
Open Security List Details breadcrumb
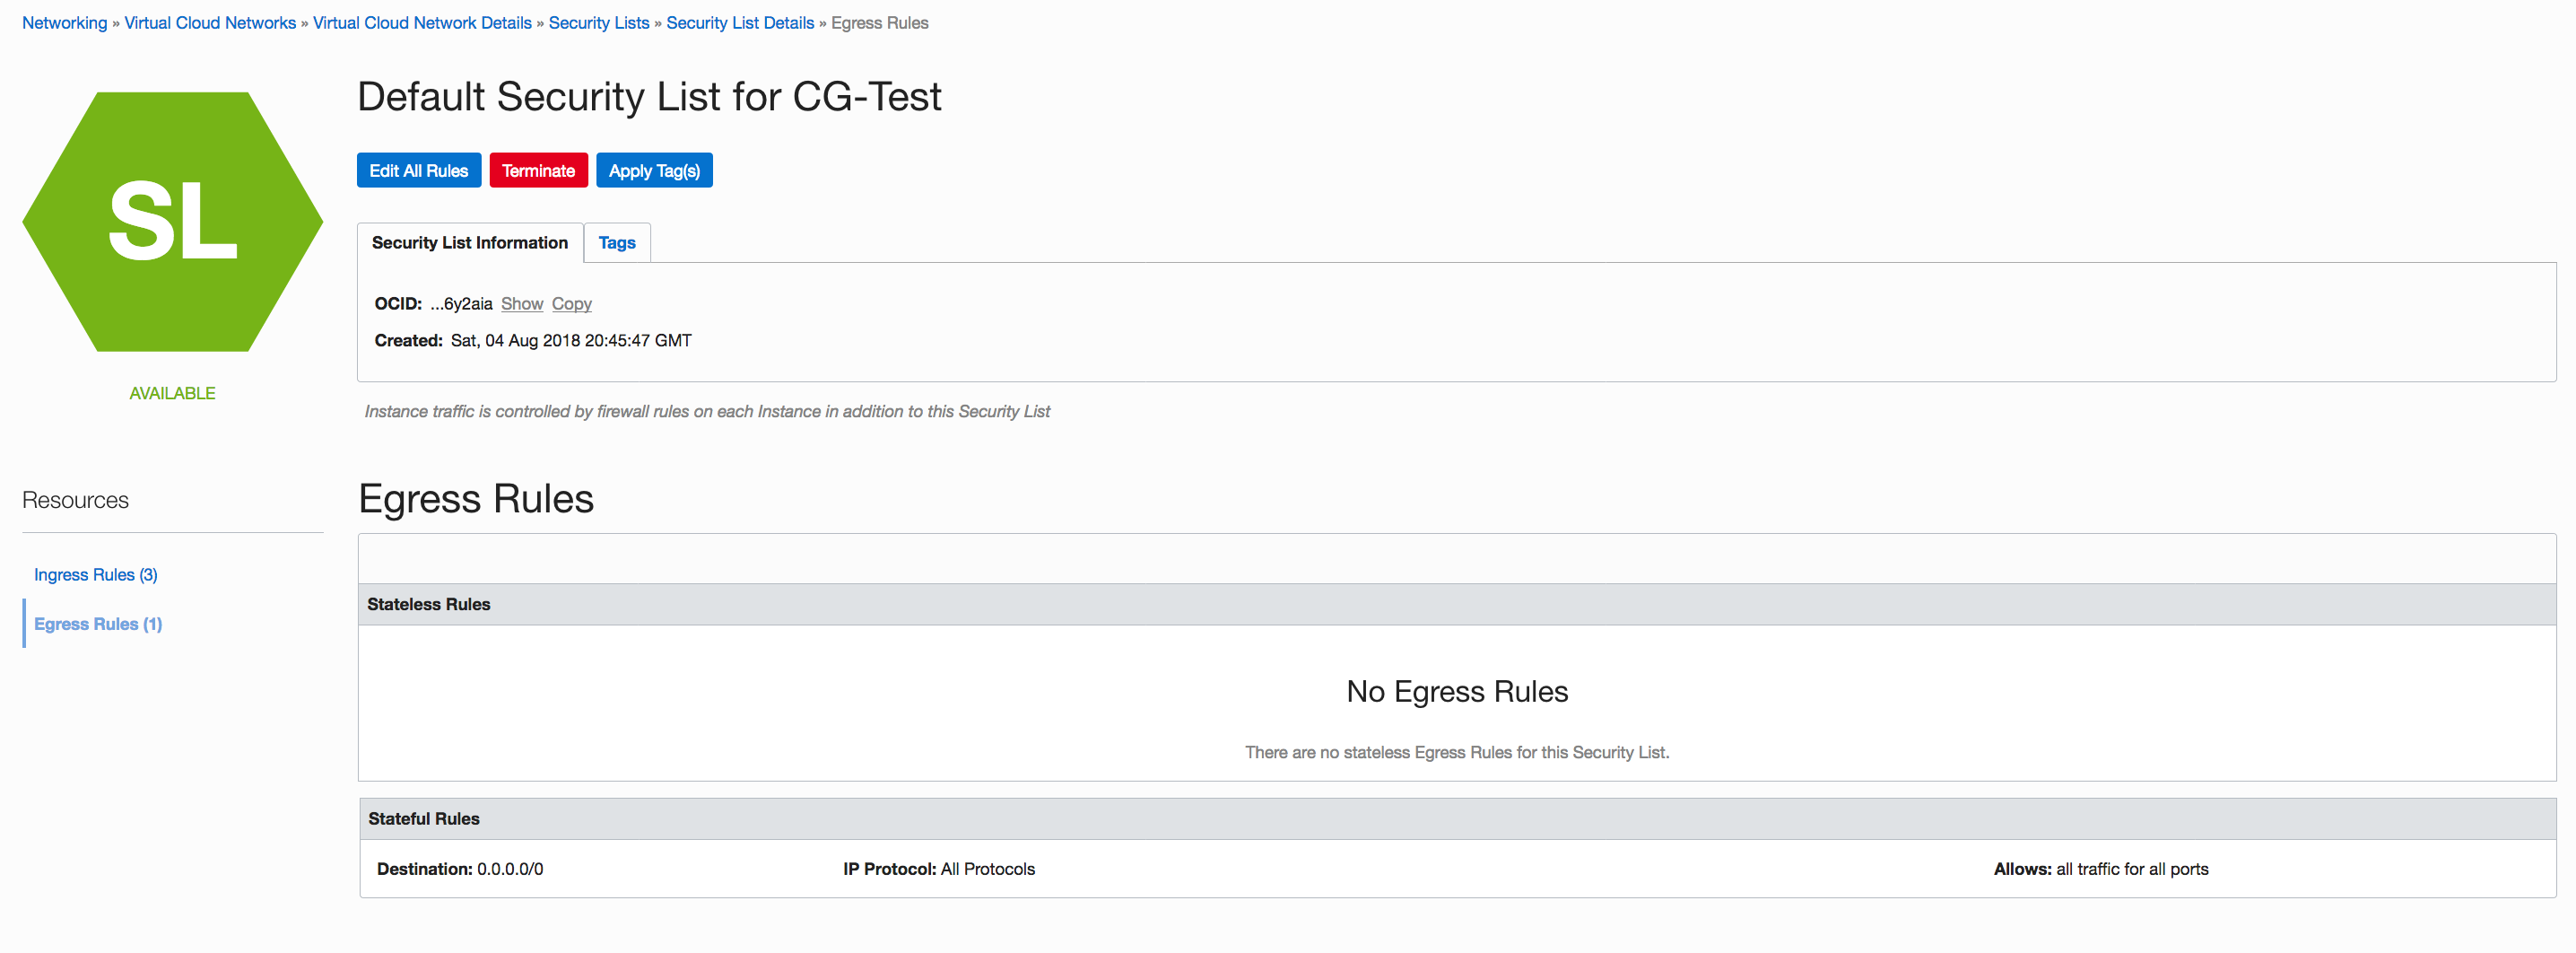[740, 23]
